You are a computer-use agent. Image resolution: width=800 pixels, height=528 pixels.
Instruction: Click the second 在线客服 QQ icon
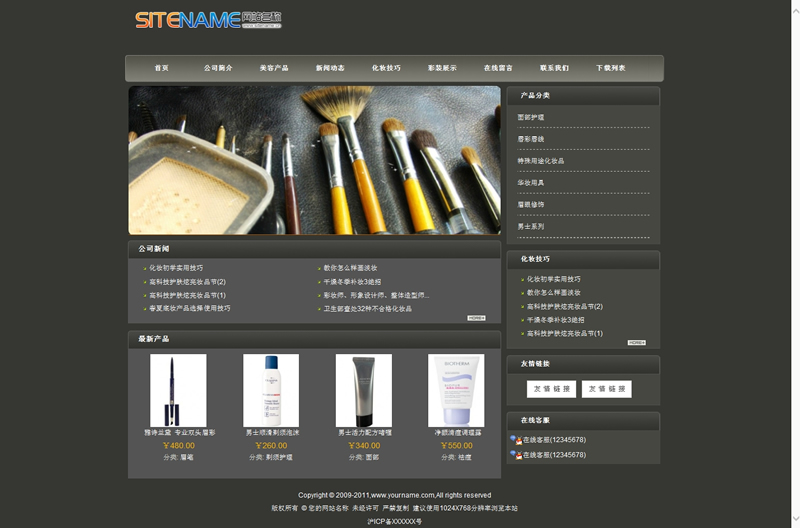point(514,455)
